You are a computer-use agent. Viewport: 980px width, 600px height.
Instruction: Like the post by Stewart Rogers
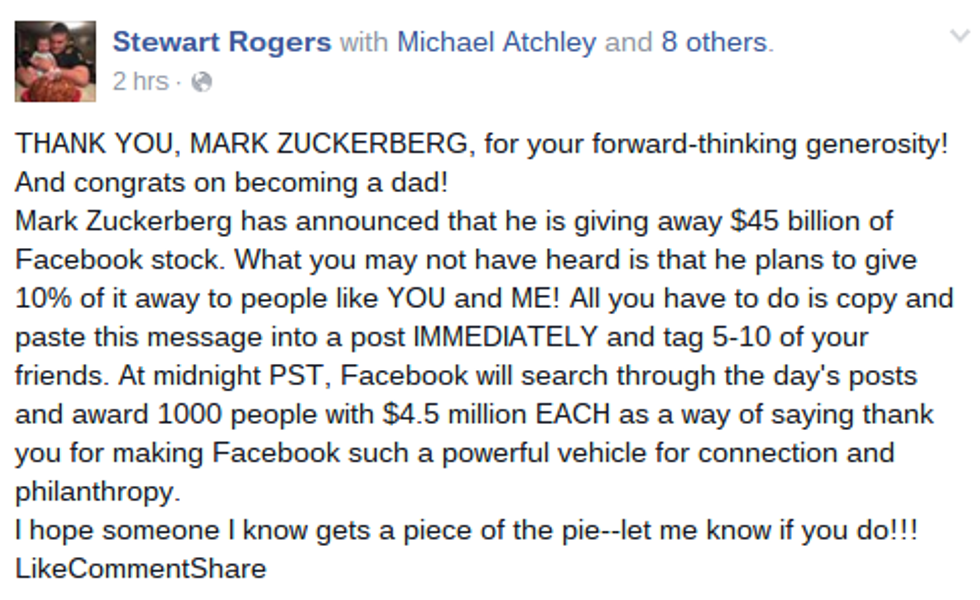point(39,569)
